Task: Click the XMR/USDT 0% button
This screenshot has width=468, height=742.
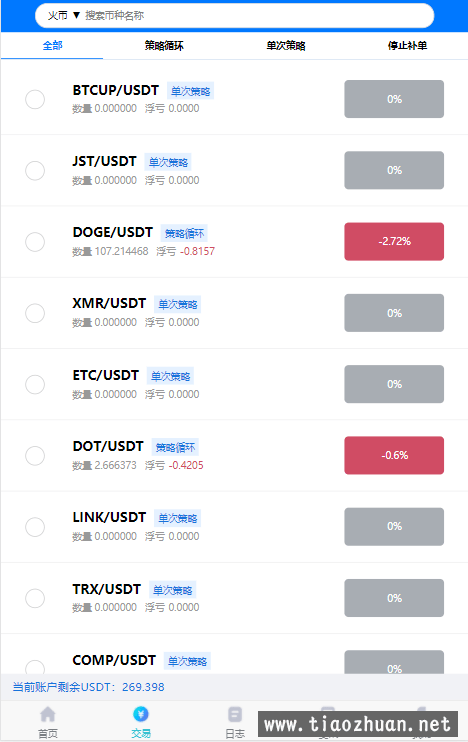Action: tap(394, 313)
